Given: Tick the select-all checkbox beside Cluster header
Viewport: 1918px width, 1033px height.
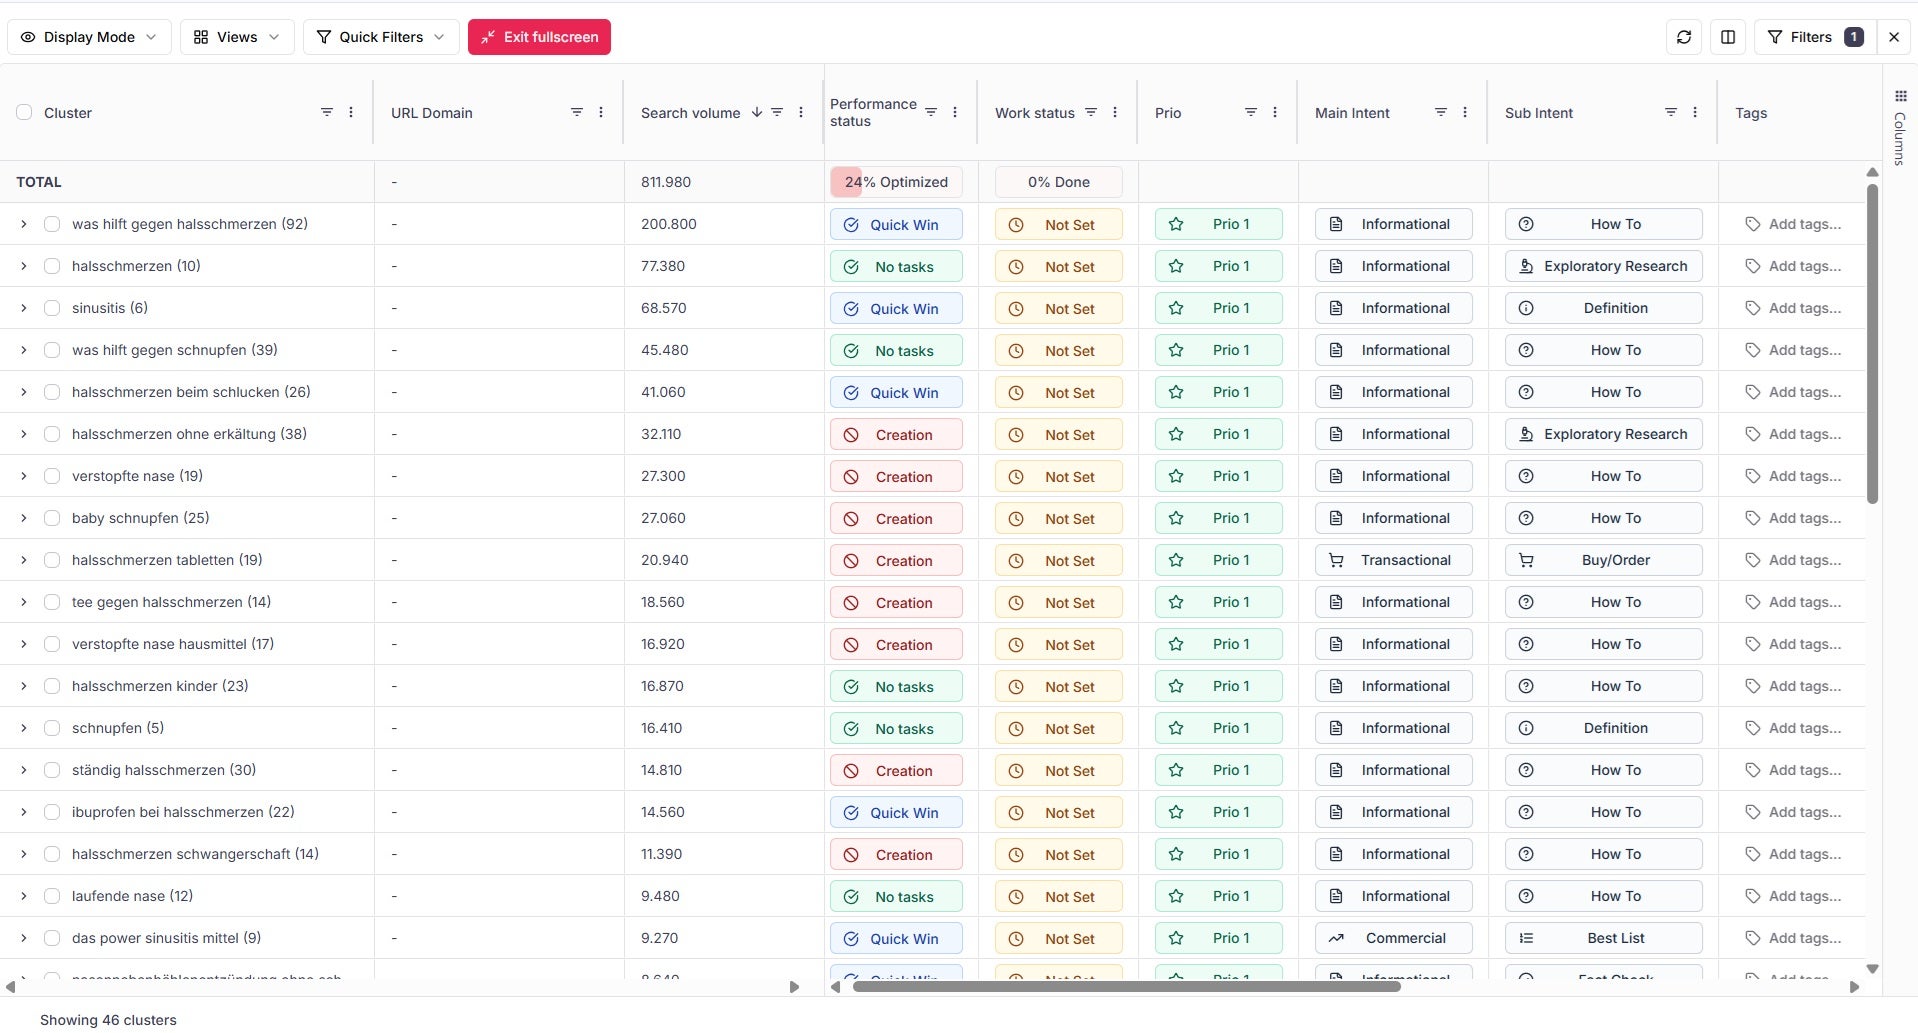Looking at the screenshot, I should tap(24, 112).
